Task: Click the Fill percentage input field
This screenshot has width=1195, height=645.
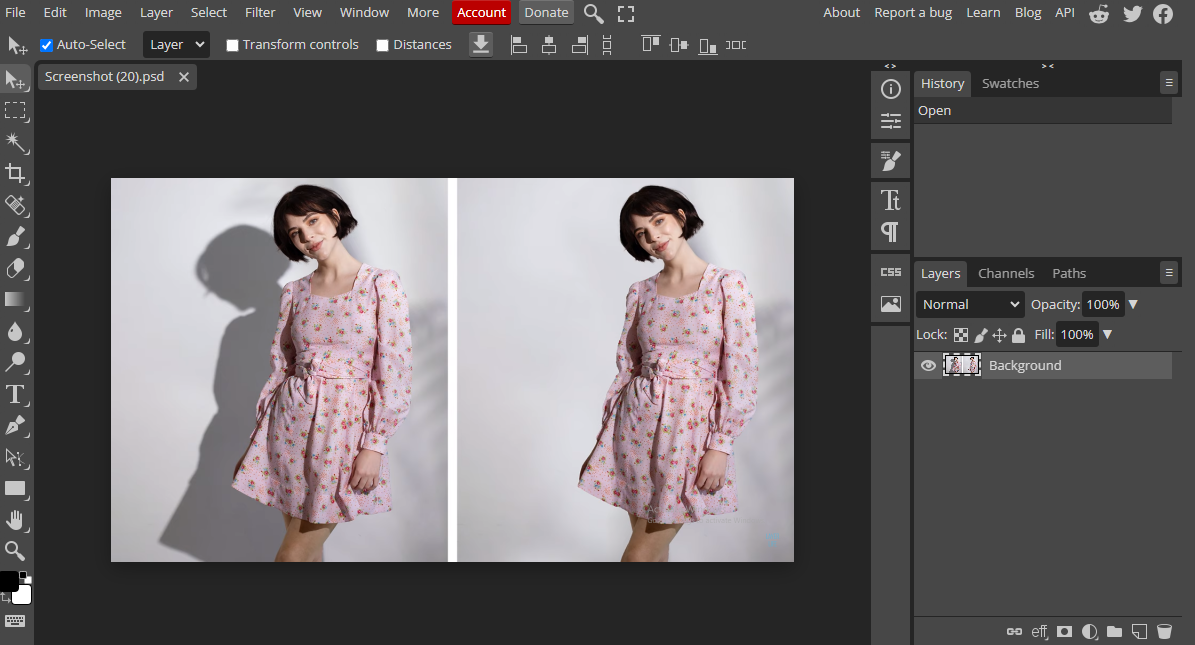Action: (x=1077, y=334)
